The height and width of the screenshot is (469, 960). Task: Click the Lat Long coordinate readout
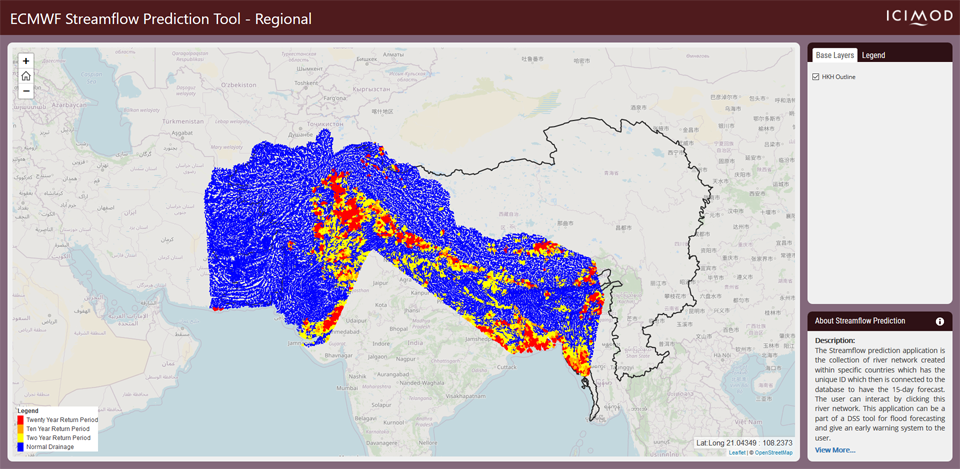pos(745,442)
